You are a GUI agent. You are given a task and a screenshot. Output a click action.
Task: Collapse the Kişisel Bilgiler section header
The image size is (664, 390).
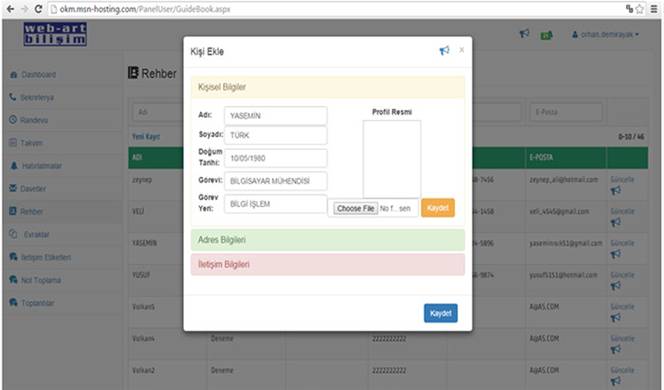pyautogui.click(x=328, y=87)
